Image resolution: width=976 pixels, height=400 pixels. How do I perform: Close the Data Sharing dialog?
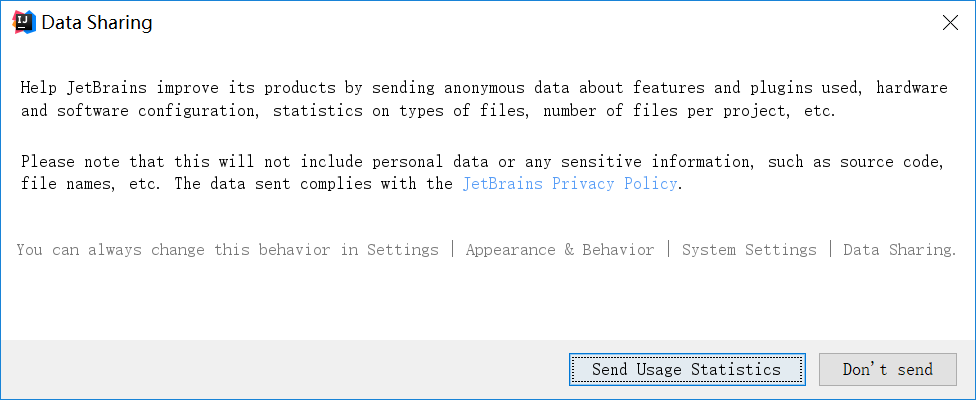[x=950, y=23]
